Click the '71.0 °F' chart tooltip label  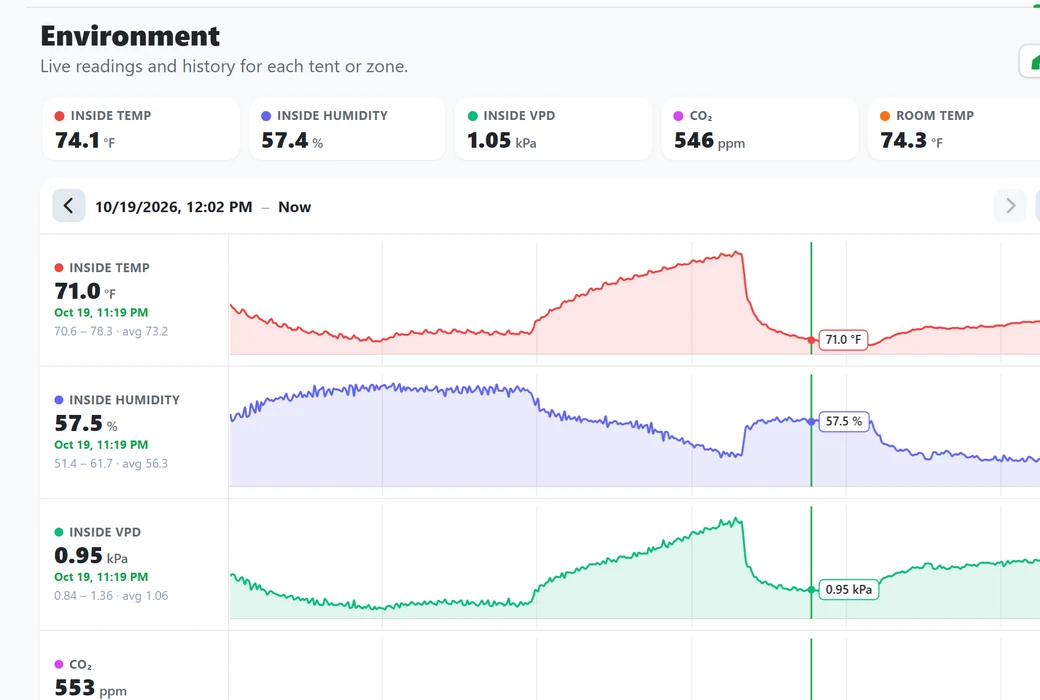[x=843, y=340]
